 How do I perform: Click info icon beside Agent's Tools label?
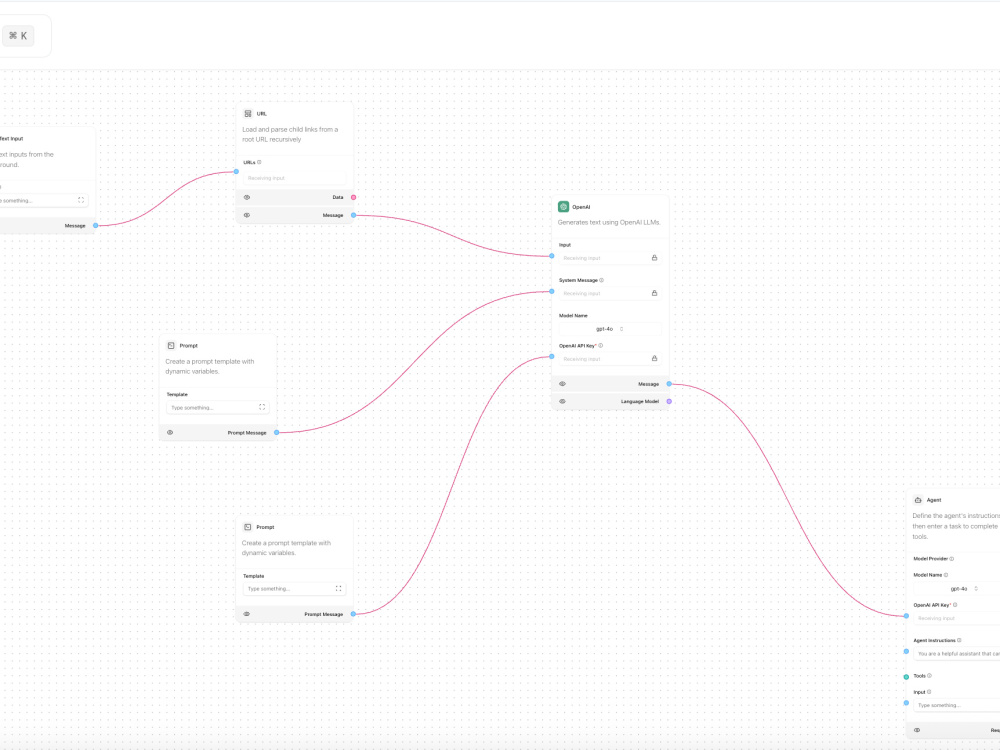[x=929, y=675]
